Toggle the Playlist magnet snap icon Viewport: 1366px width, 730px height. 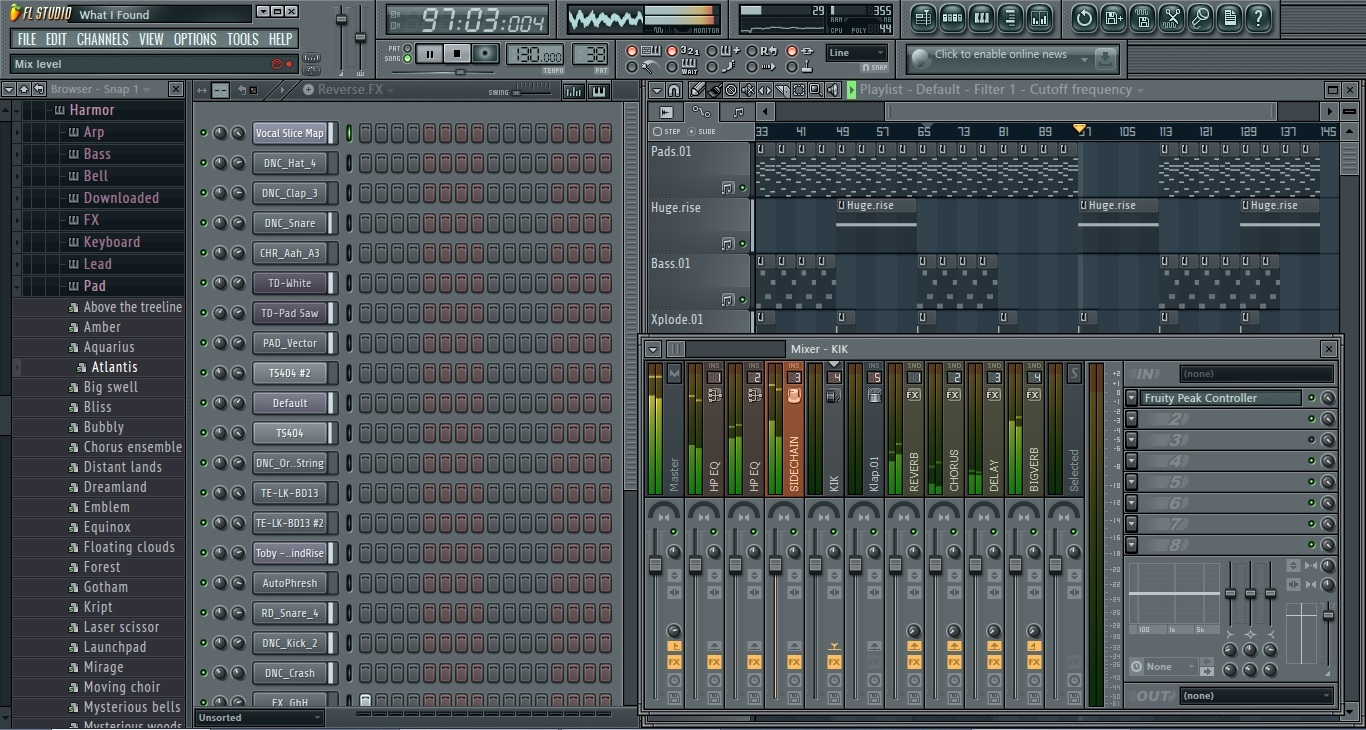point(675,90)
